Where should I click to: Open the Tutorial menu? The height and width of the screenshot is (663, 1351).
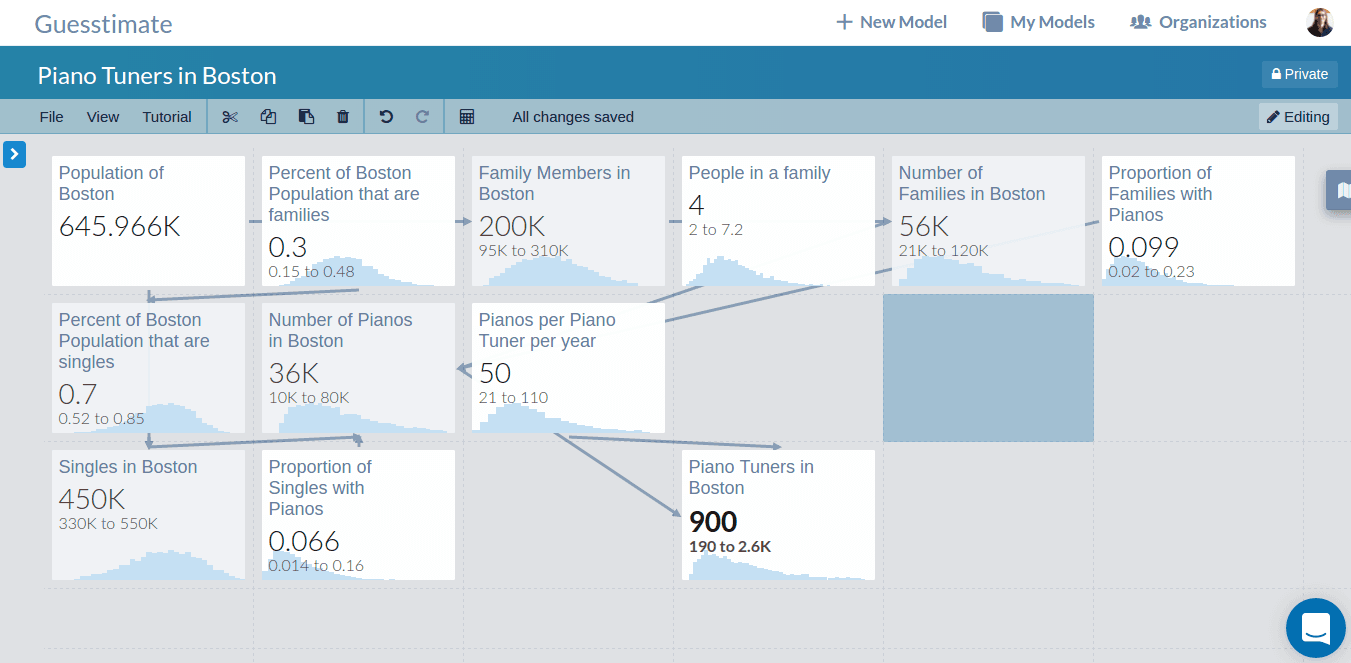[x=167, y=117]
